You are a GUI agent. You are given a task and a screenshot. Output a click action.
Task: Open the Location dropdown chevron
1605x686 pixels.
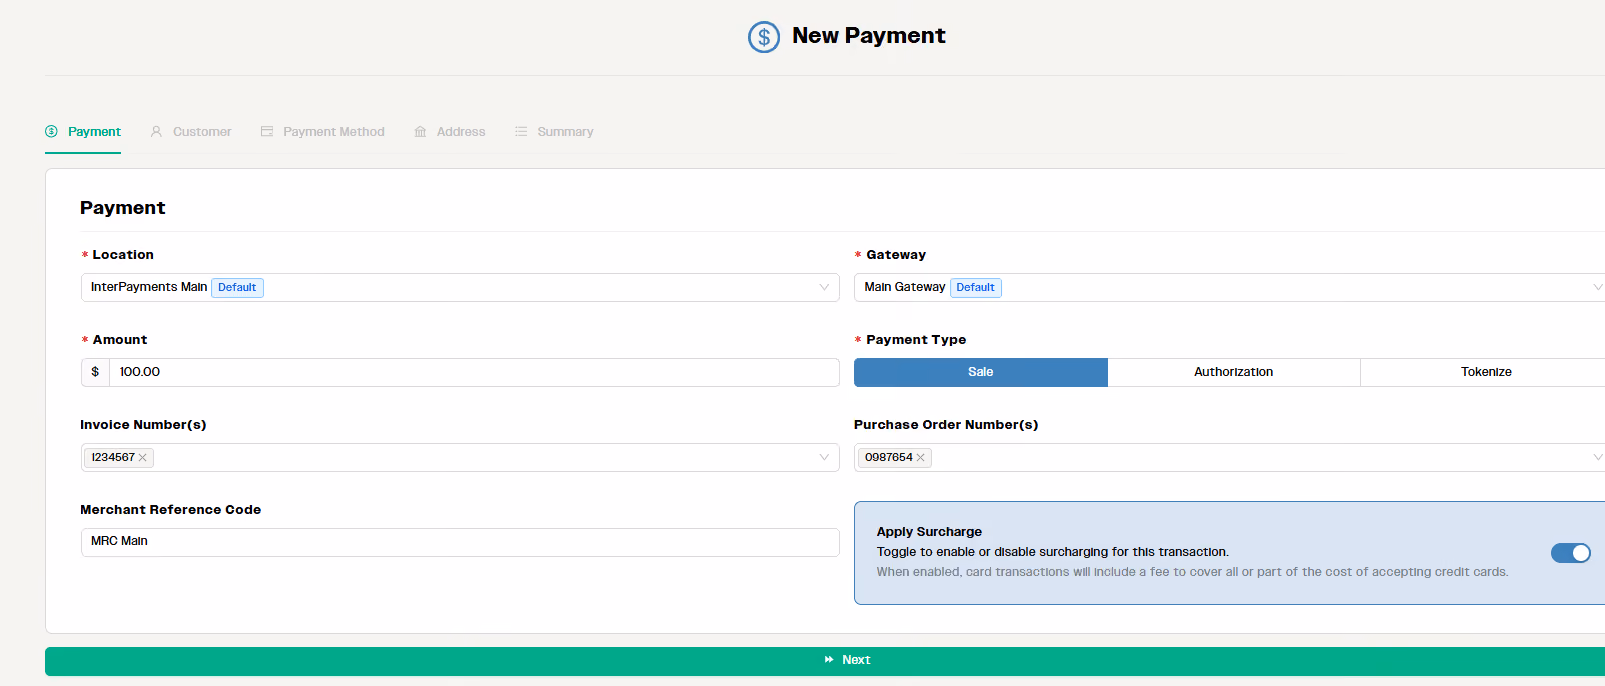coord(824,287)
